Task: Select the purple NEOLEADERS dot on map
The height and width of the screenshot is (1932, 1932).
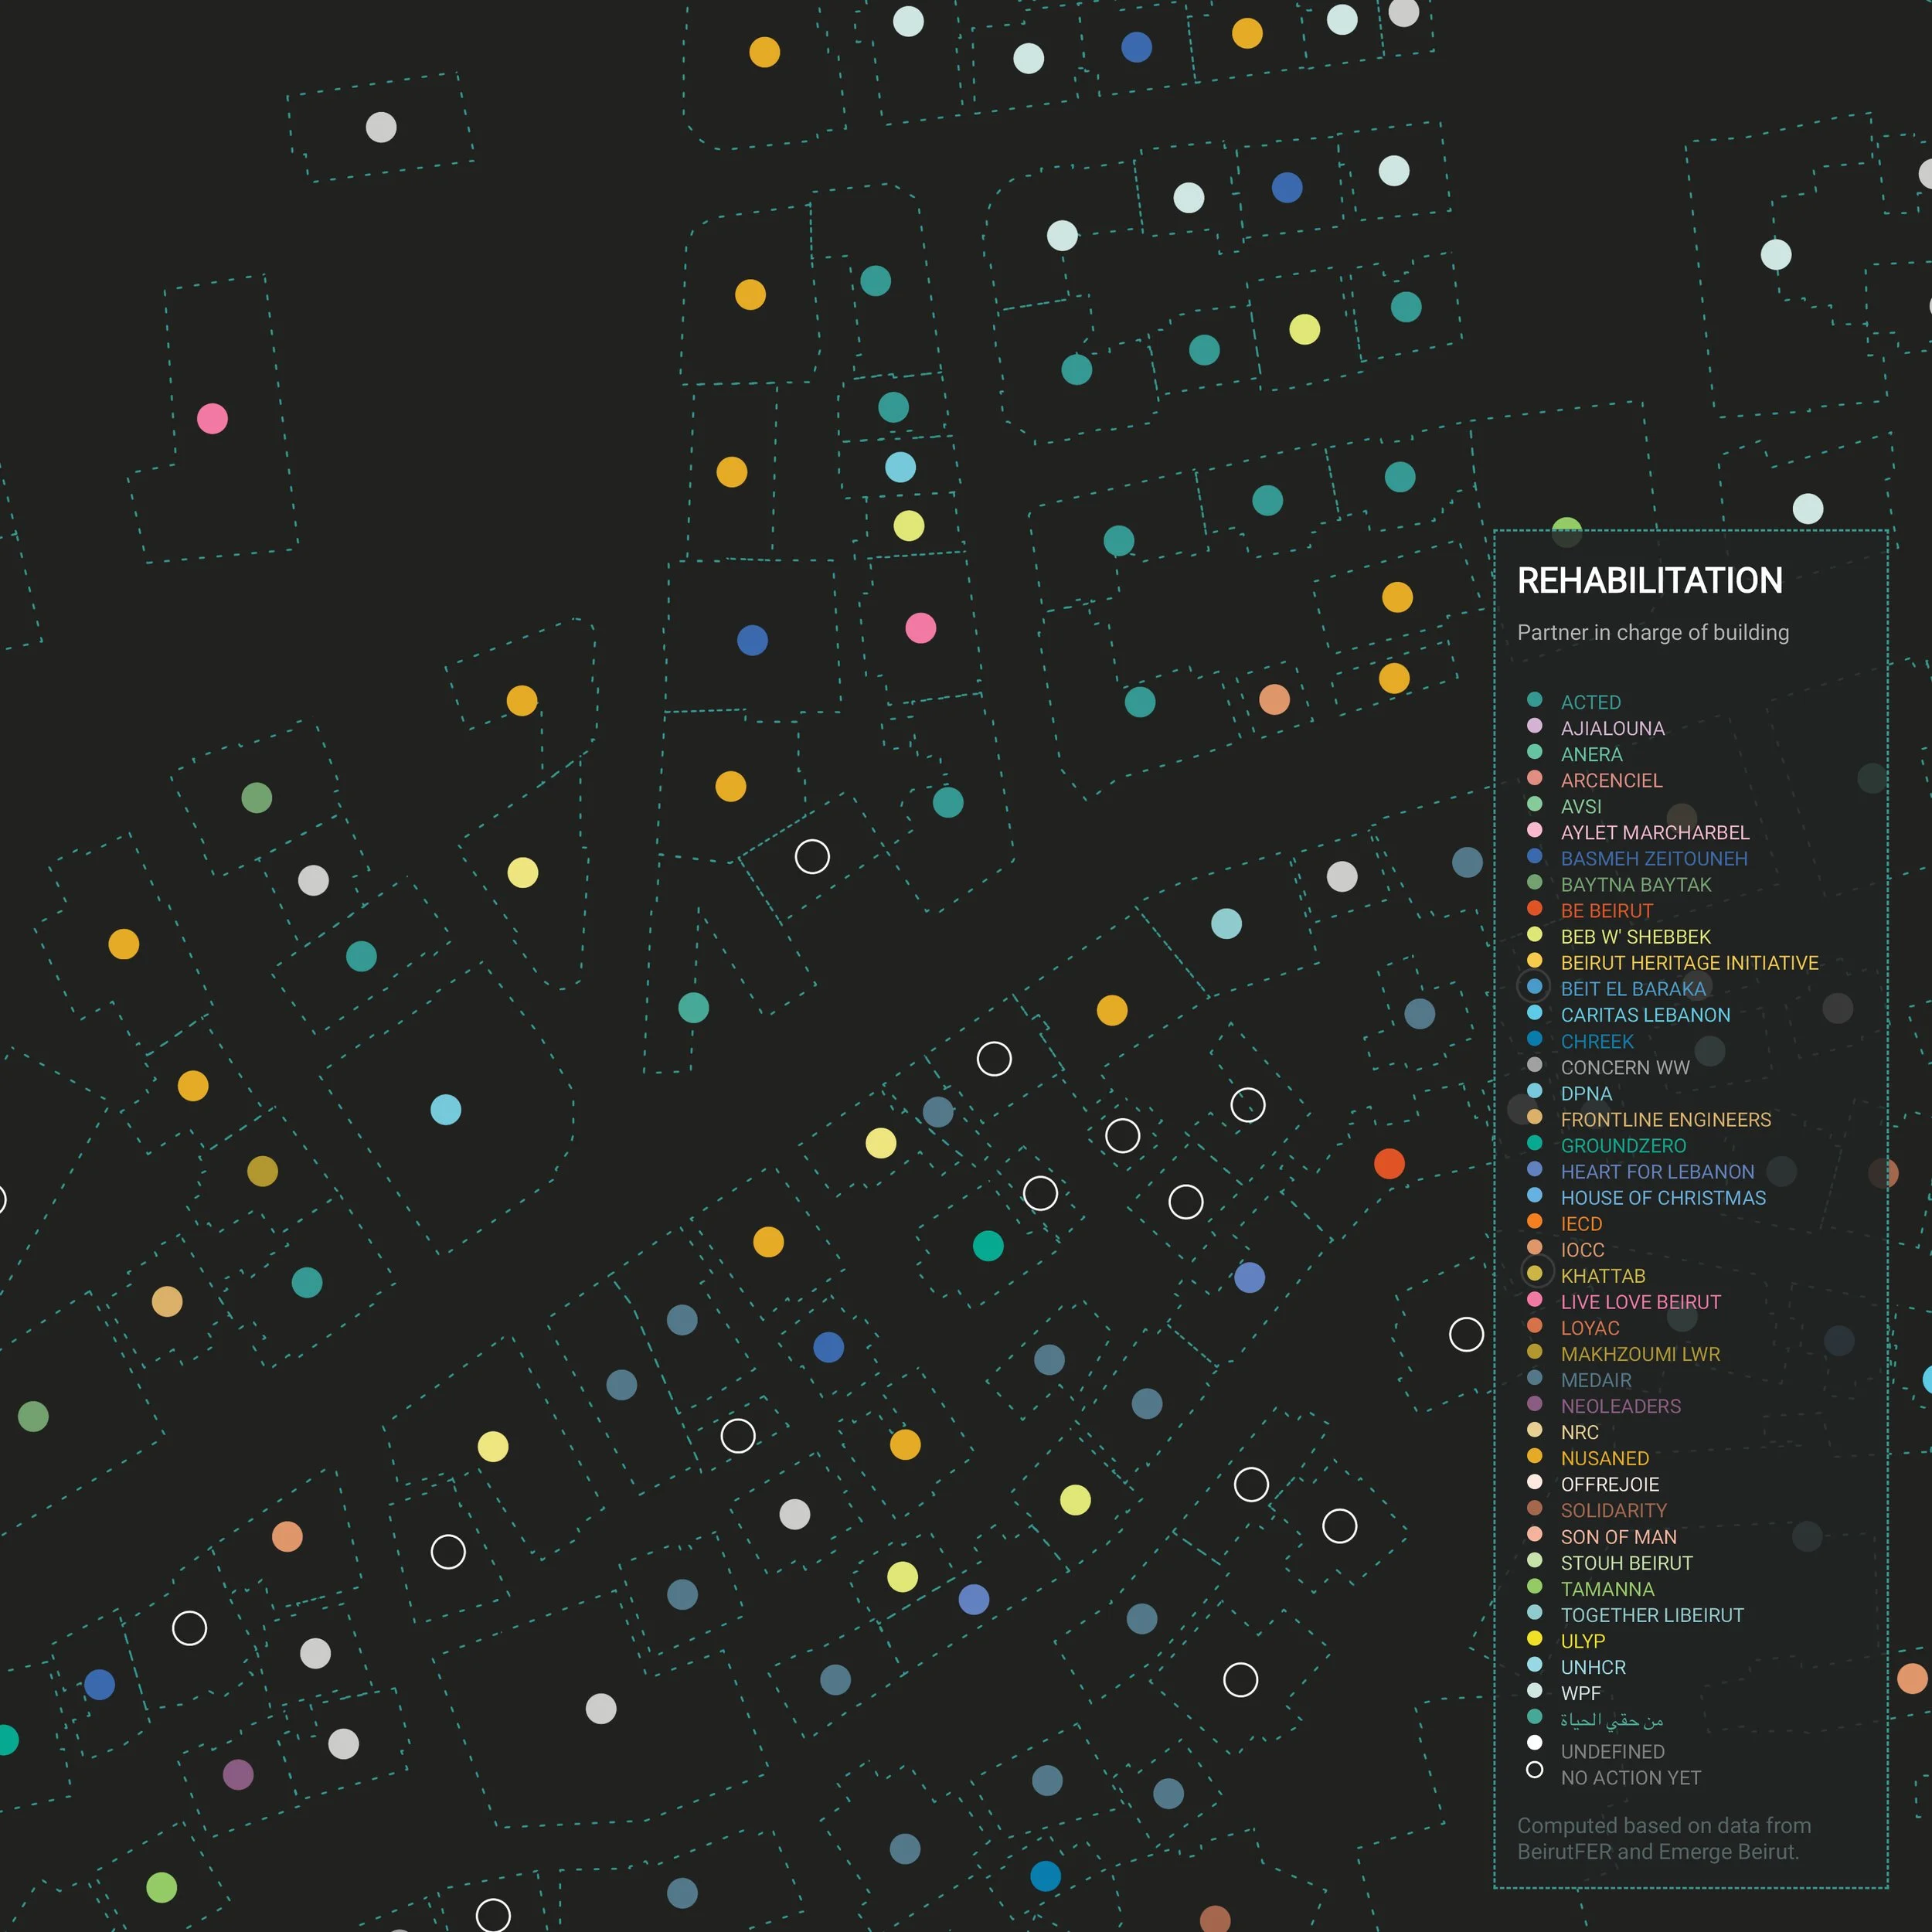Action: [238, 1775]
